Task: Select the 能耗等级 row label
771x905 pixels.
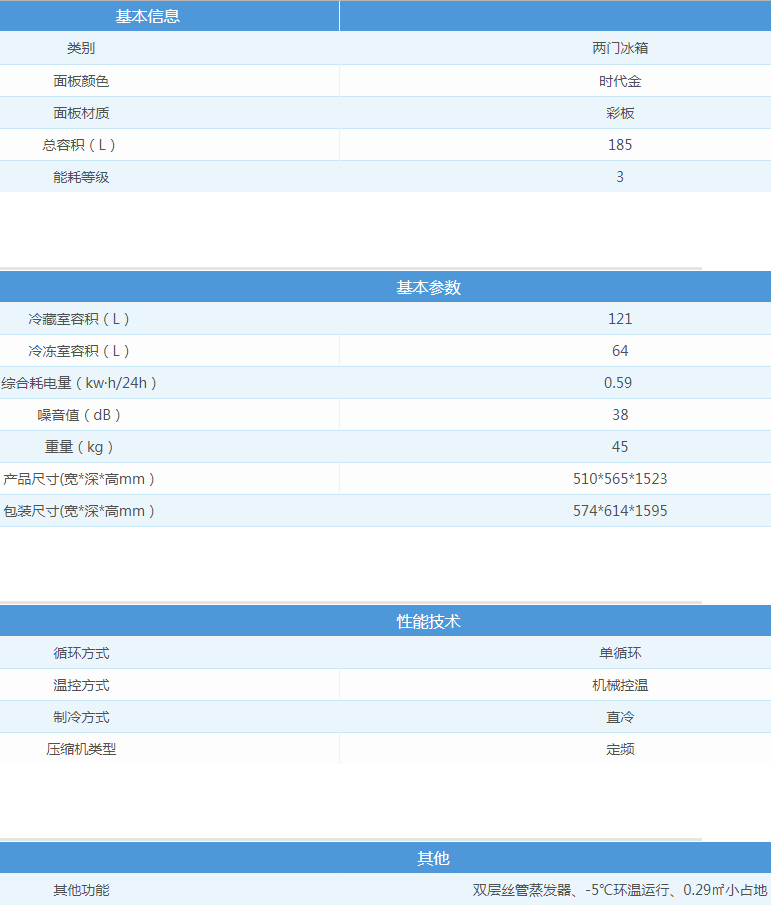Action: 81,177
